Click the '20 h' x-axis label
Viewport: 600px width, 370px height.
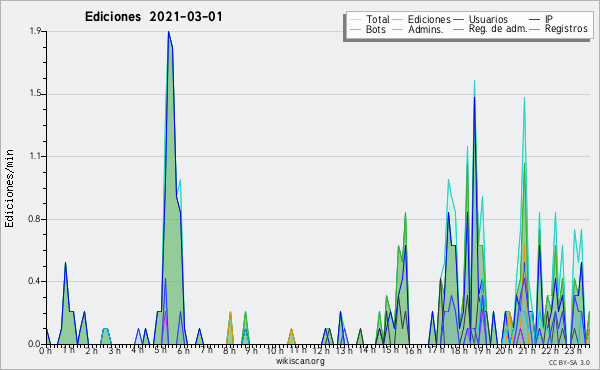click(505, 350)
